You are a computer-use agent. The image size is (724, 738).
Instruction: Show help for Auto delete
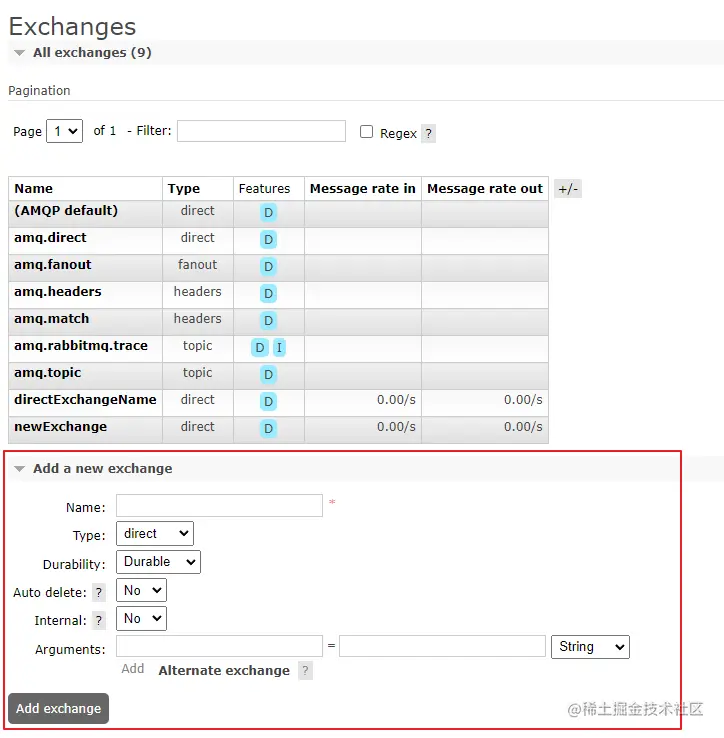(x=98, y=593)
